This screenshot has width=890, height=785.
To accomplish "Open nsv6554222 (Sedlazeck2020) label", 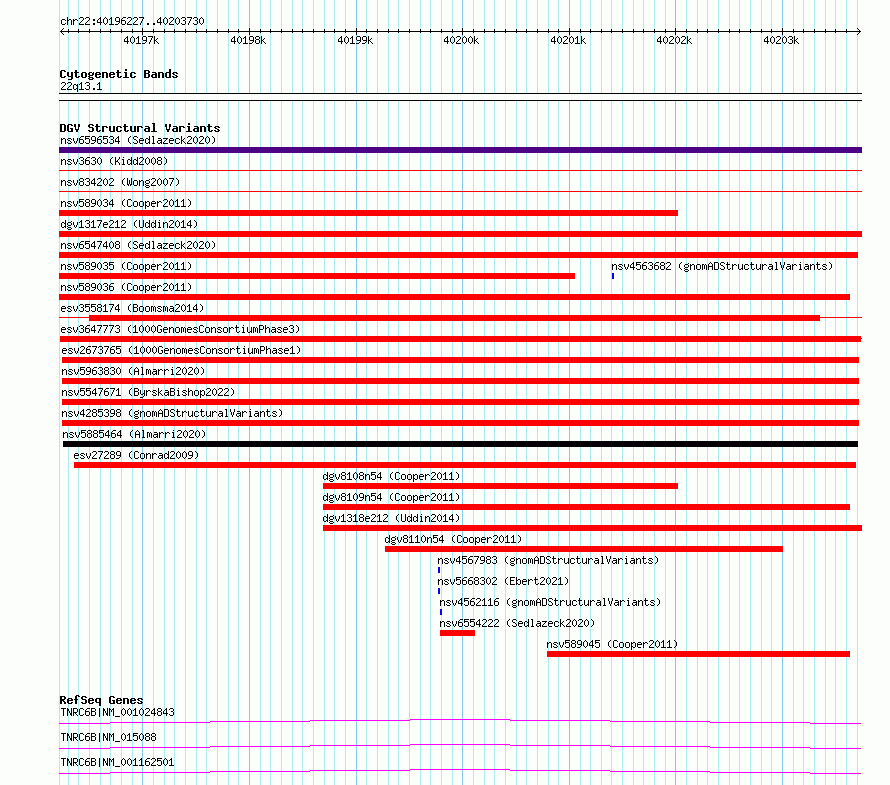I will coord(517,623).
